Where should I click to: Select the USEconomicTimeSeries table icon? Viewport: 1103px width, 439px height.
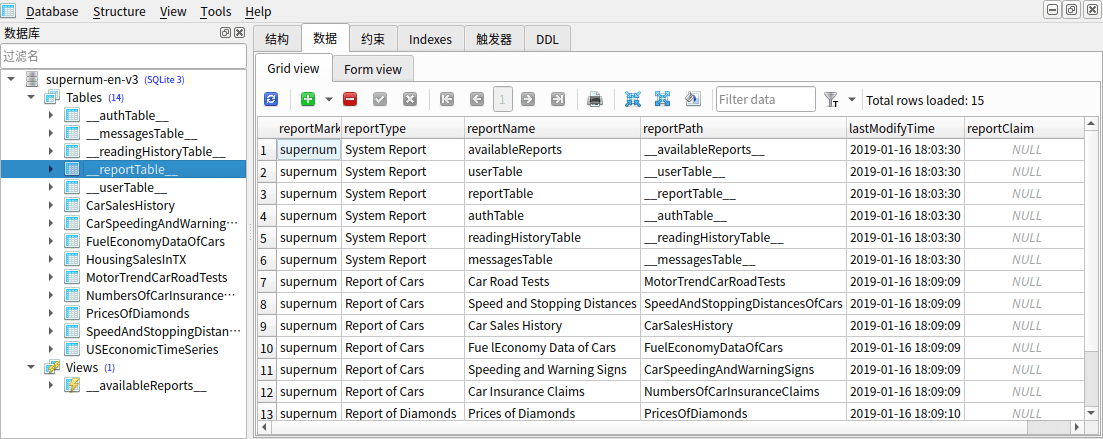(x=72, y=349)
